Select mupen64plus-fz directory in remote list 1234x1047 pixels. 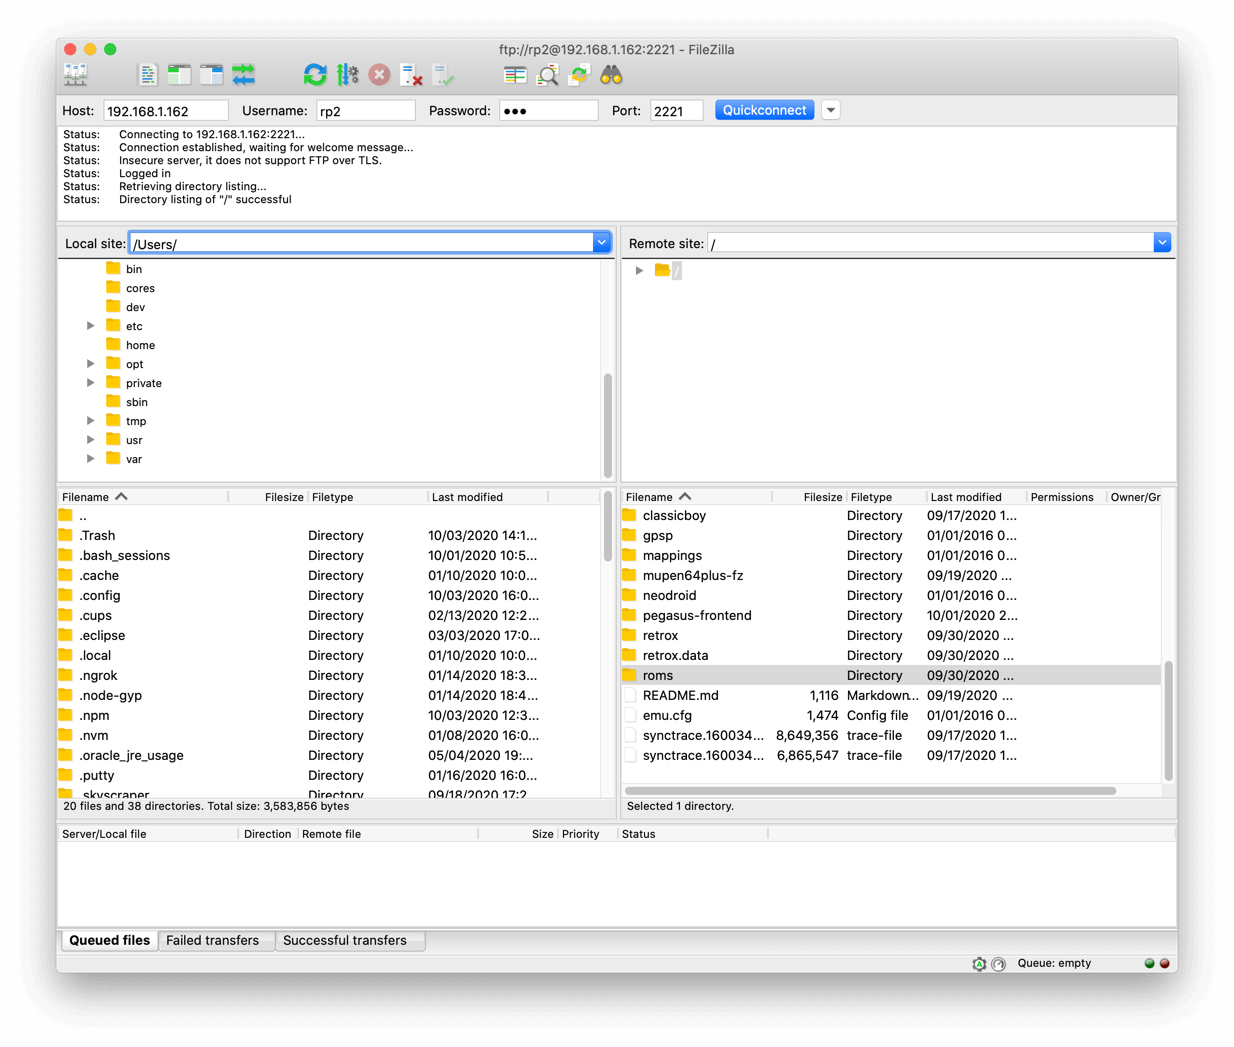click(890, 576)
